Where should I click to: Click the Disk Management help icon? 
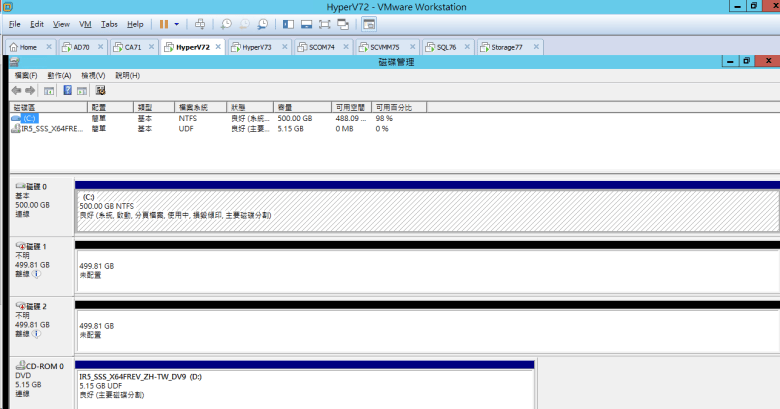(x=67, y=90)
